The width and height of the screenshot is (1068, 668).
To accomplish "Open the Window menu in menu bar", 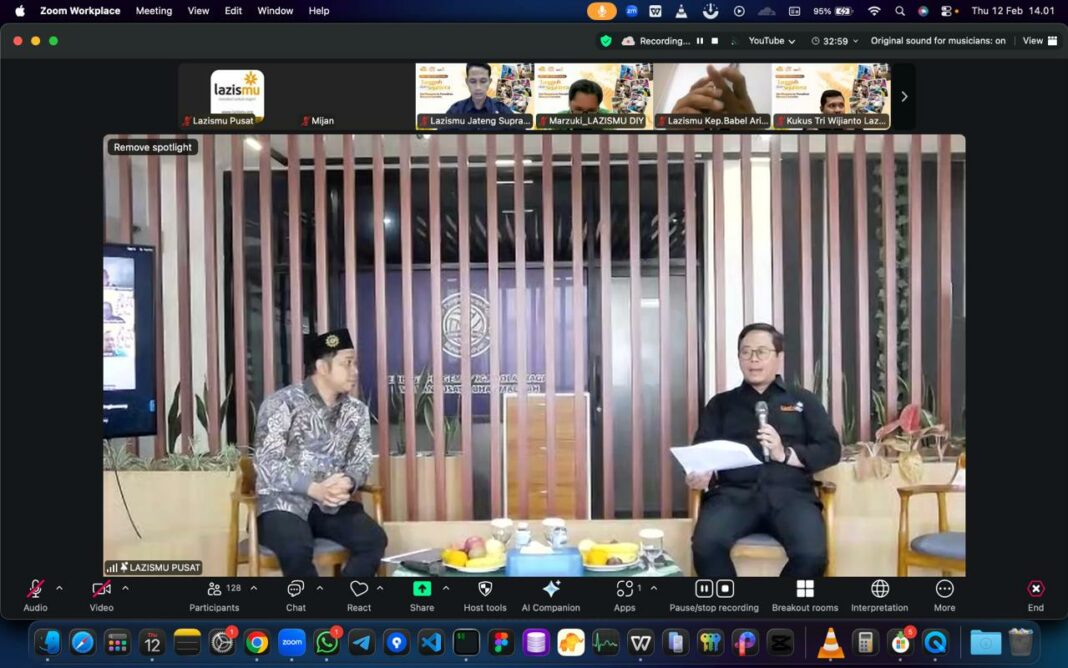I will [x=275, y=11].
